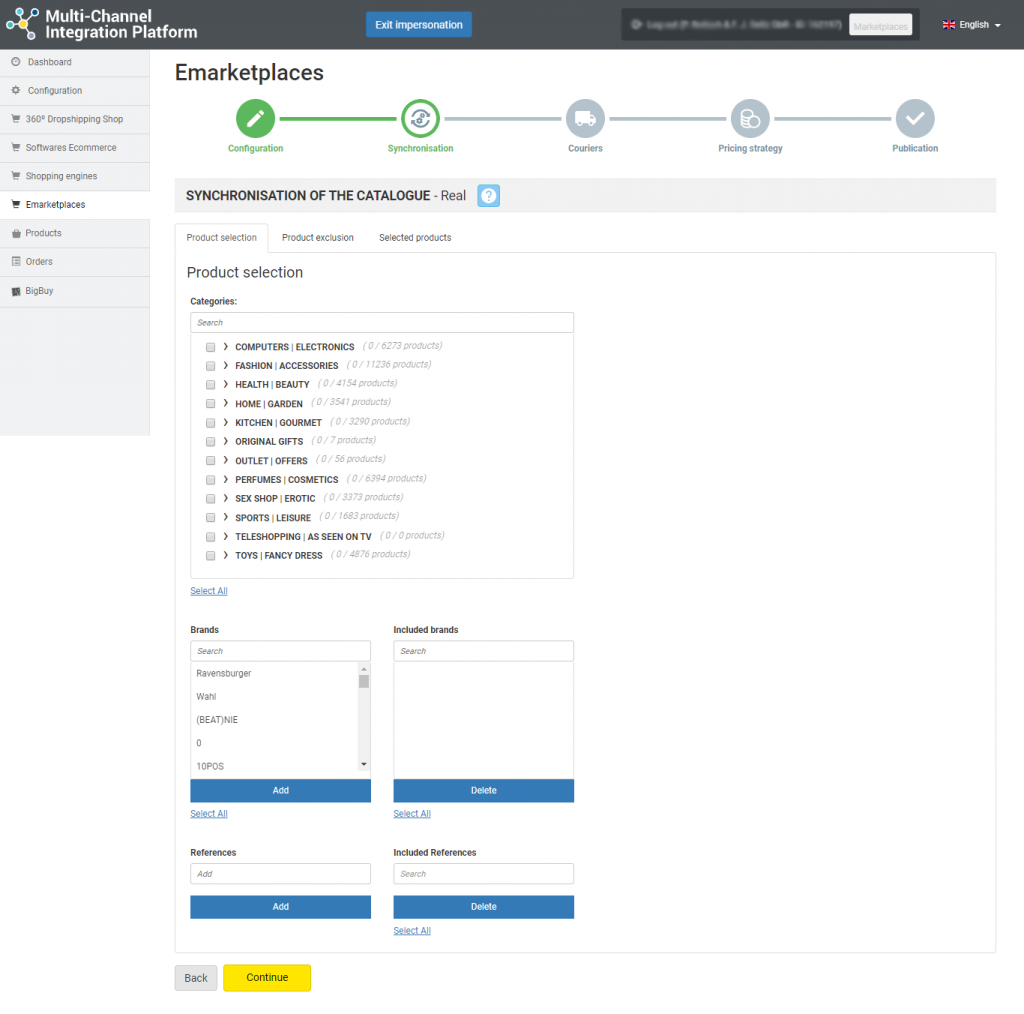Image resolution: width=1024 pixels, height=1014 pixels.
Task: Expand the PERFUMES | COSMETICS tree node
Action: tap(226, 480)
